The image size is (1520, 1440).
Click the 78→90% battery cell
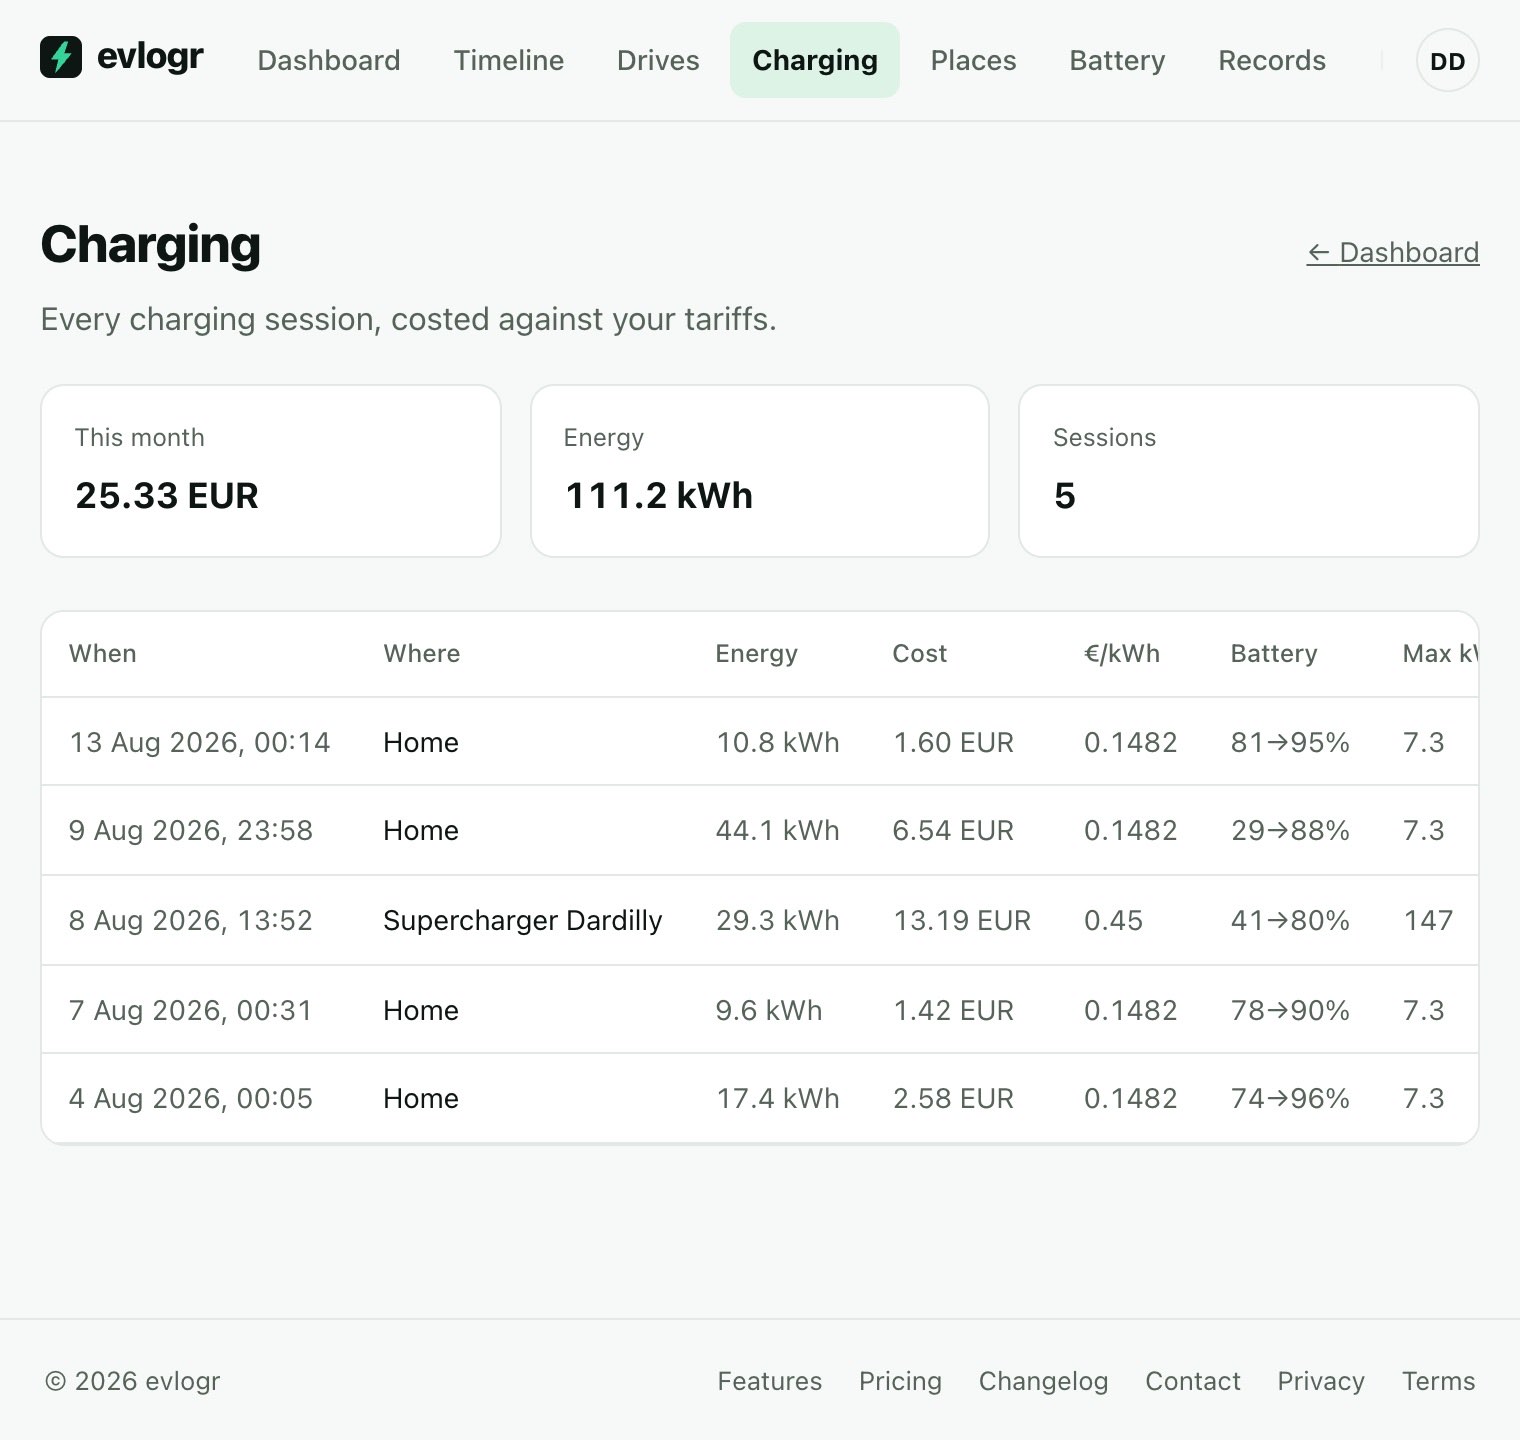click(1290, 1010)
